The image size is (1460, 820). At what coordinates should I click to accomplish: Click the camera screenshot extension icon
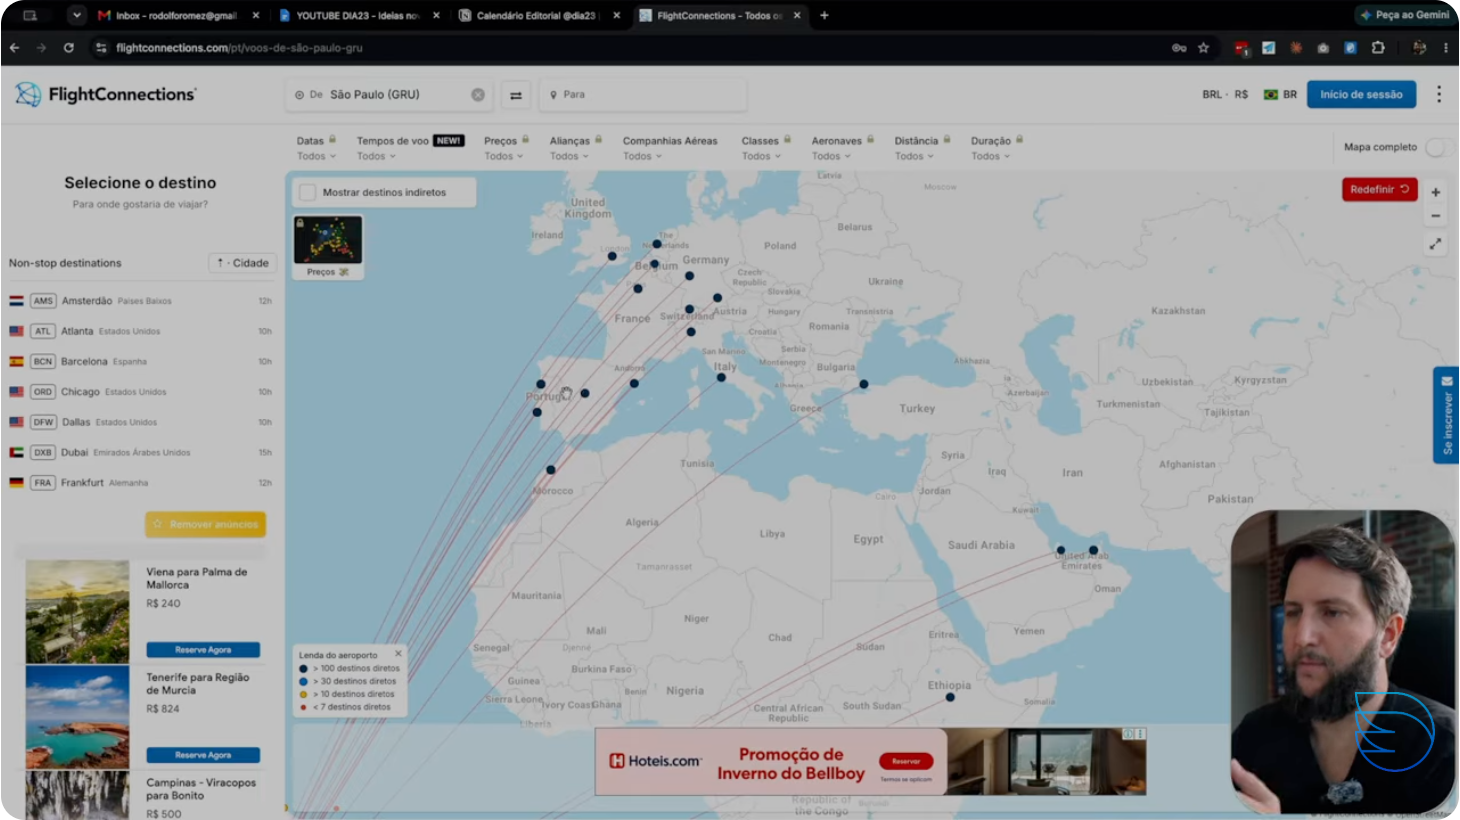[1323, 47]
